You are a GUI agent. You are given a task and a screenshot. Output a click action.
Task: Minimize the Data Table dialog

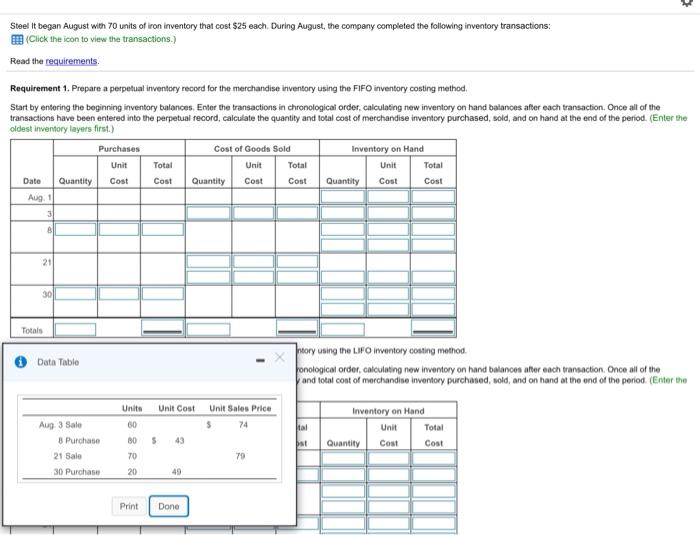260,360
